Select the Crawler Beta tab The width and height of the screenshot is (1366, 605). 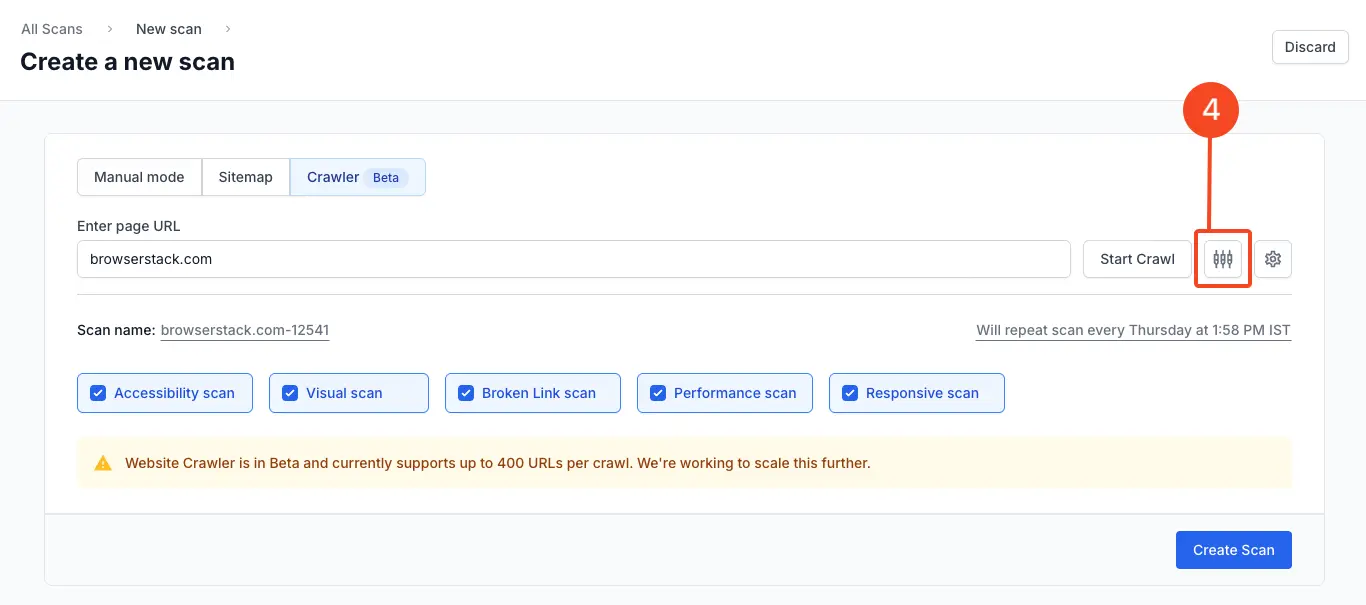[357, 177]
